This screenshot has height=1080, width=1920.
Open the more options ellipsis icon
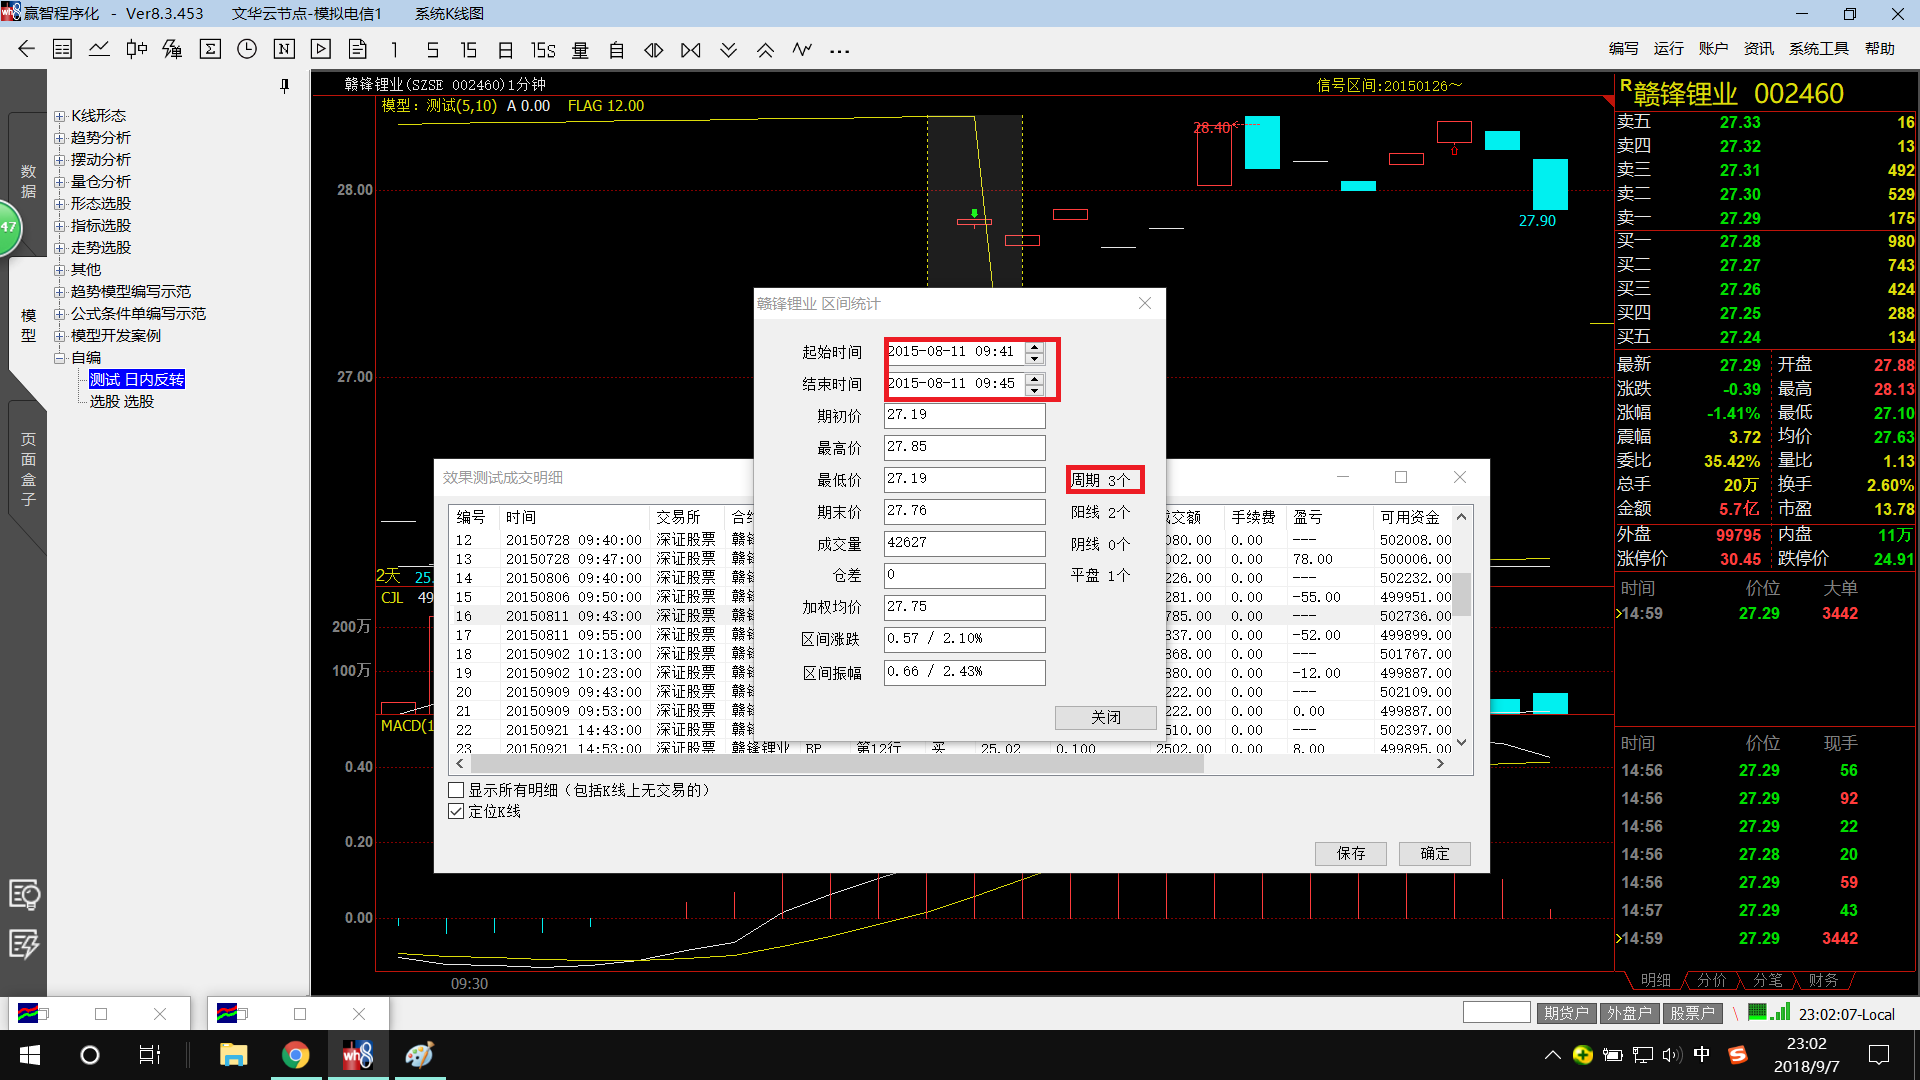click(x=839, y=50)
